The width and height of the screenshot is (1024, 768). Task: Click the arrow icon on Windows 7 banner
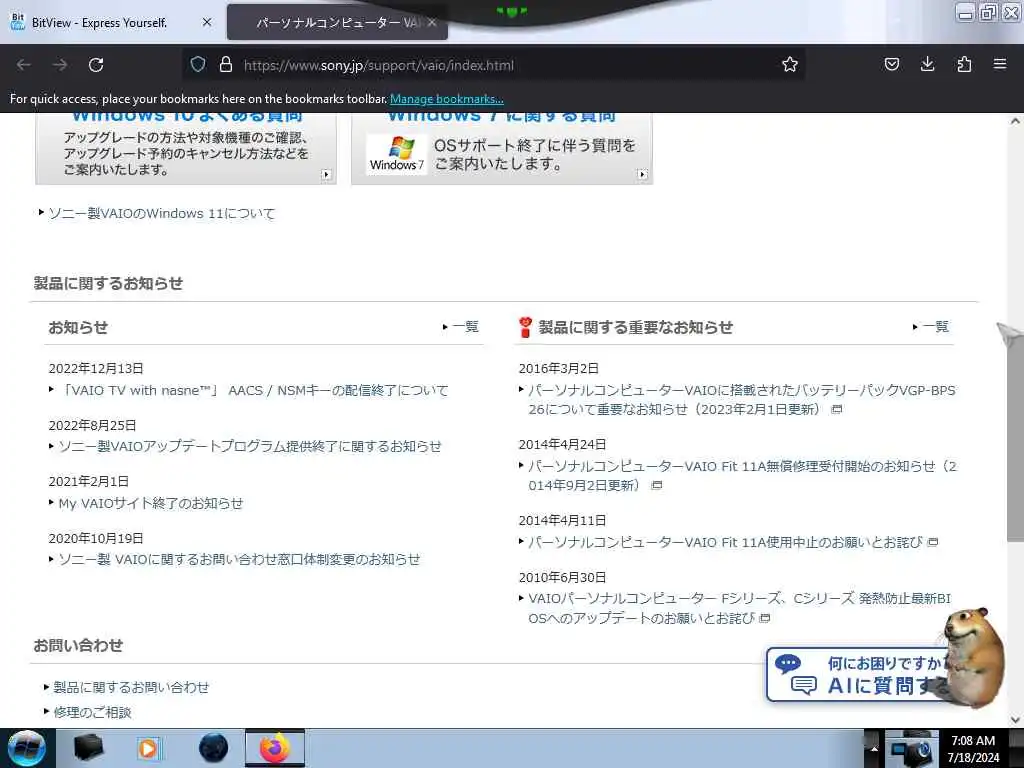click(643, 174)
